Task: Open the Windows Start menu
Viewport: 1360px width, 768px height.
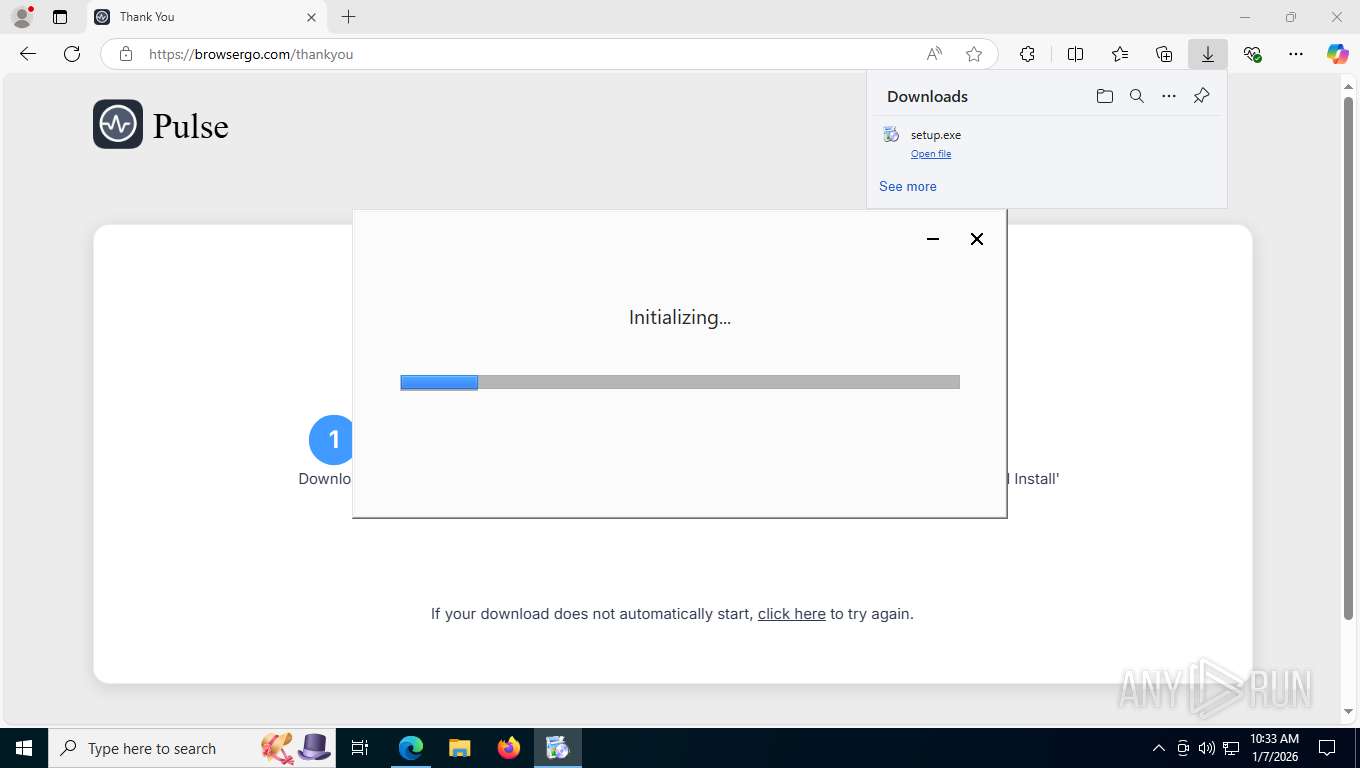Action: tap(24, 748)
